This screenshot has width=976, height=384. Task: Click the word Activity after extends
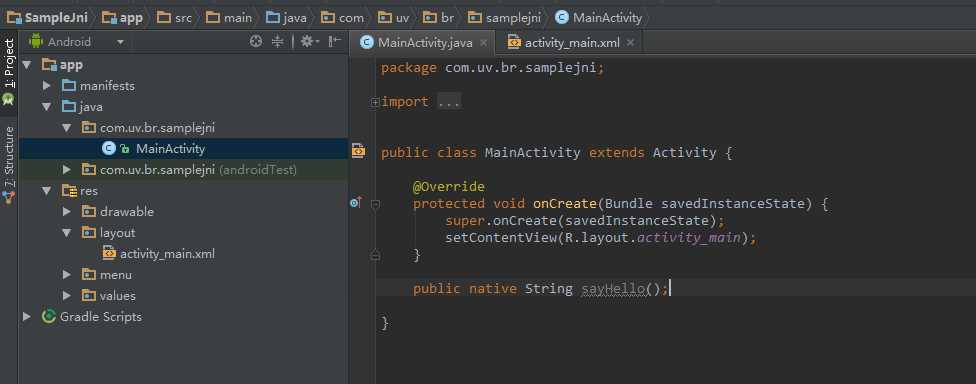click(684, 152)
